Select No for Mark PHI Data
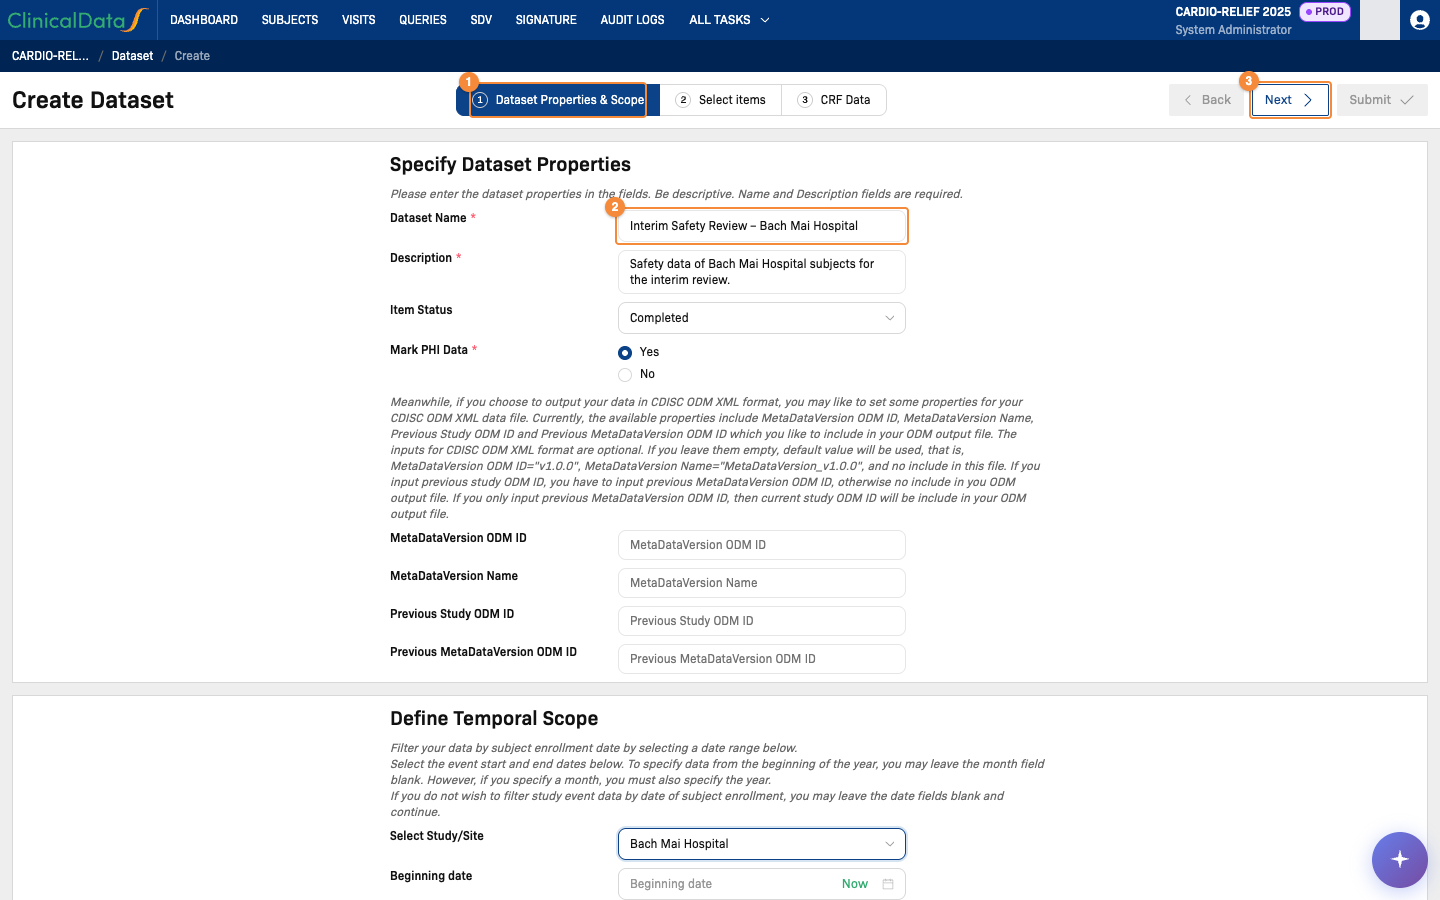Viewport: 1440px width, 900px height. point(625,374)
